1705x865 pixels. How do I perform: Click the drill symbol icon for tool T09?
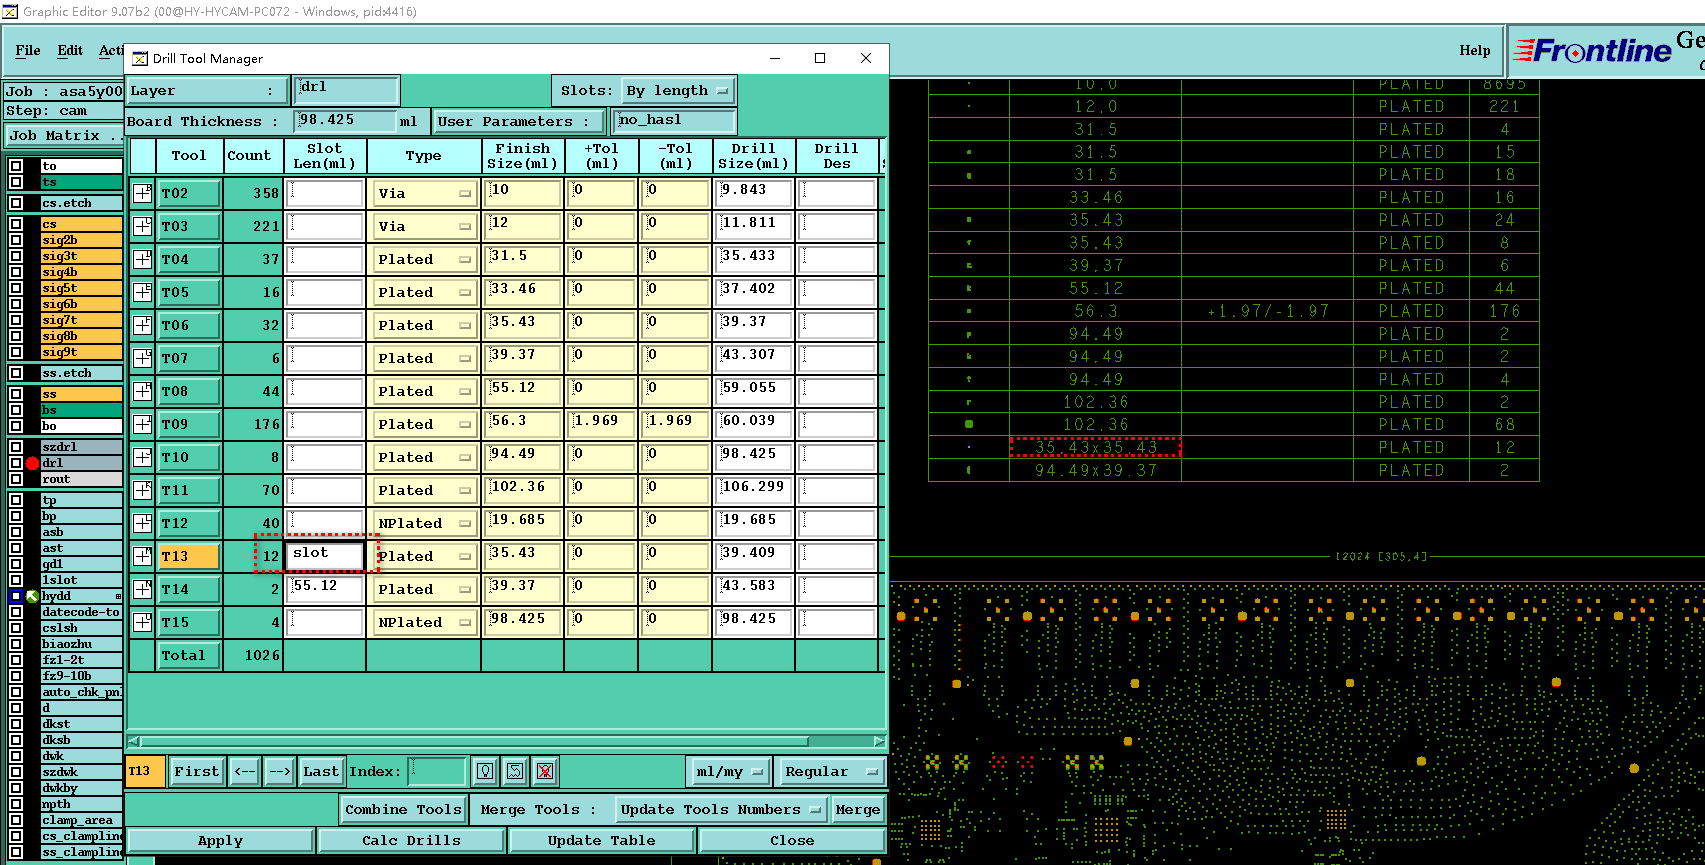click(x=142, y=424)
